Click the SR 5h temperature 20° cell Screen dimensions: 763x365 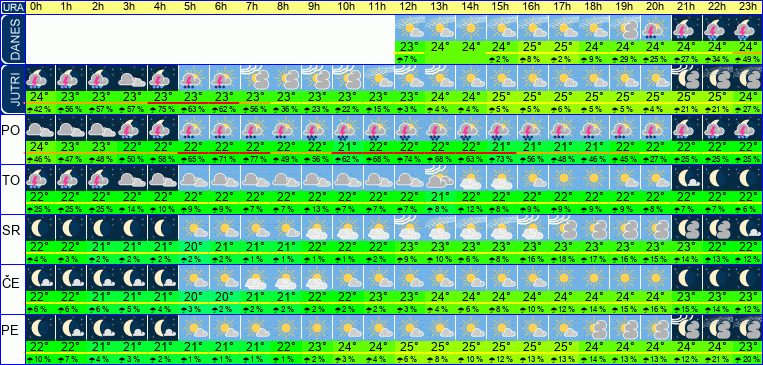[x=194, y=246]
